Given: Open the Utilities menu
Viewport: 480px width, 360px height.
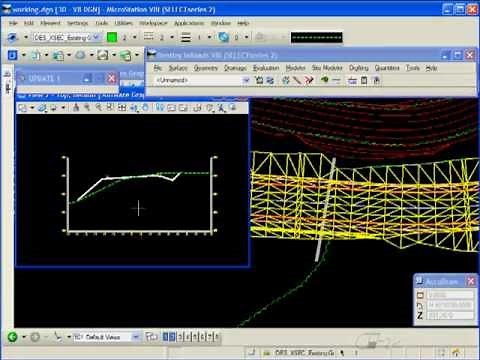Looking at the screenshot, I should pos(124,23).
